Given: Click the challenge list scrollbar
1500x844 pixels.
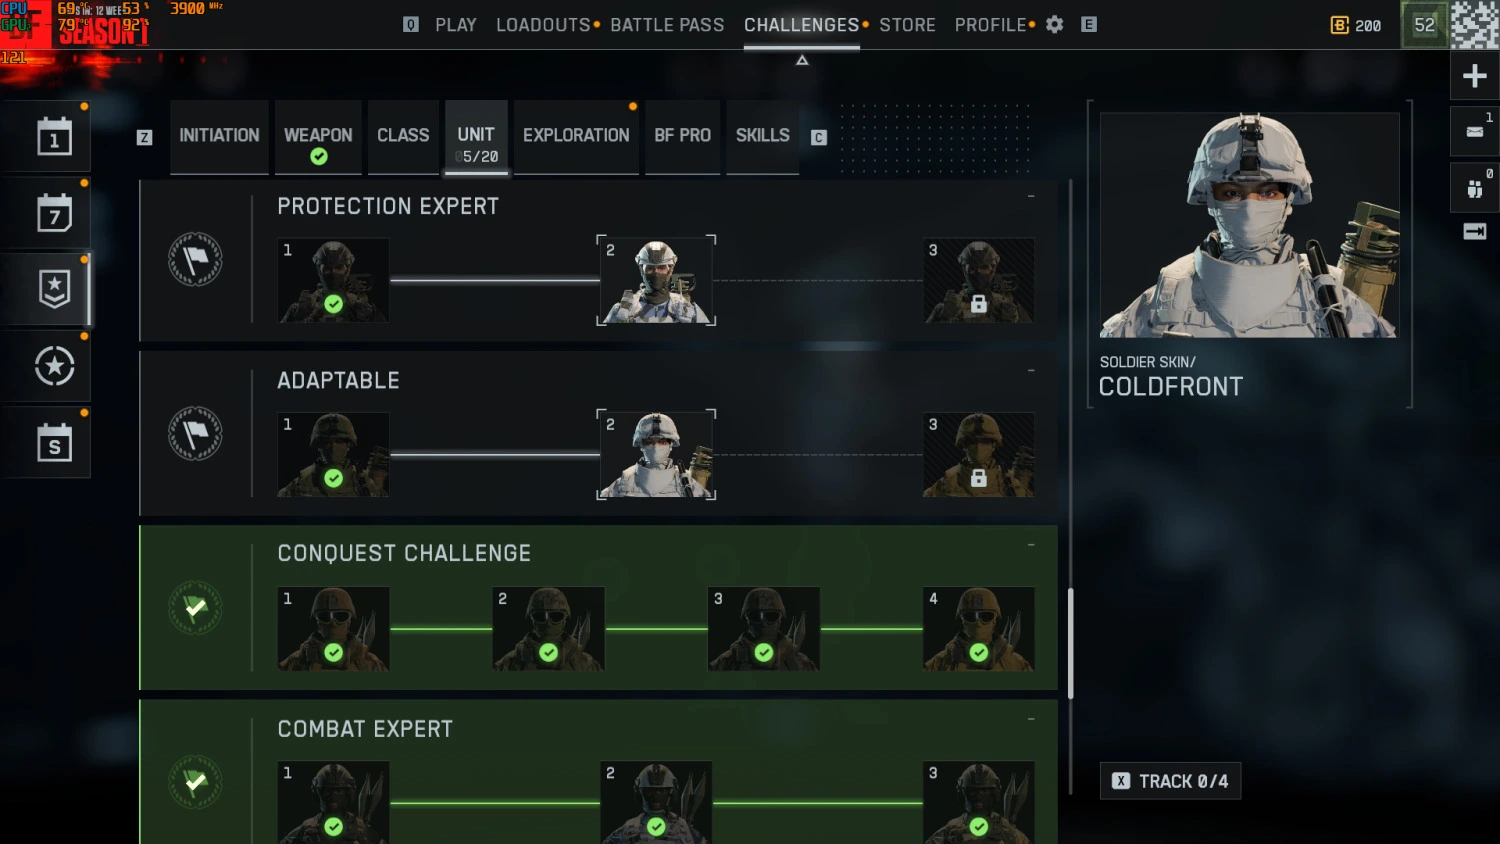Looking at the screenshot, I should pos(1070,643).
